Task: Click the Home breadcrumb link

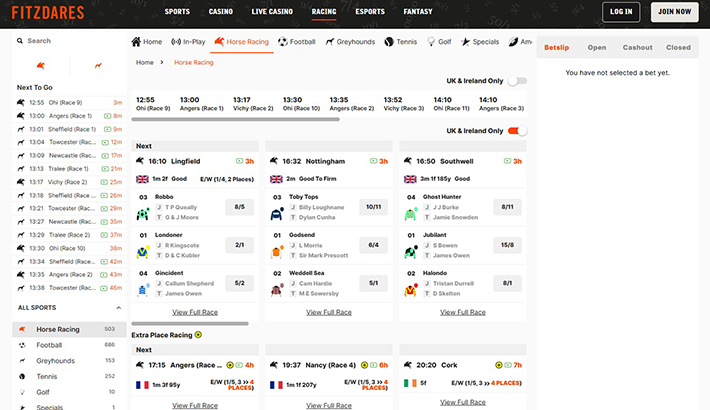Action: pos(144,63)
